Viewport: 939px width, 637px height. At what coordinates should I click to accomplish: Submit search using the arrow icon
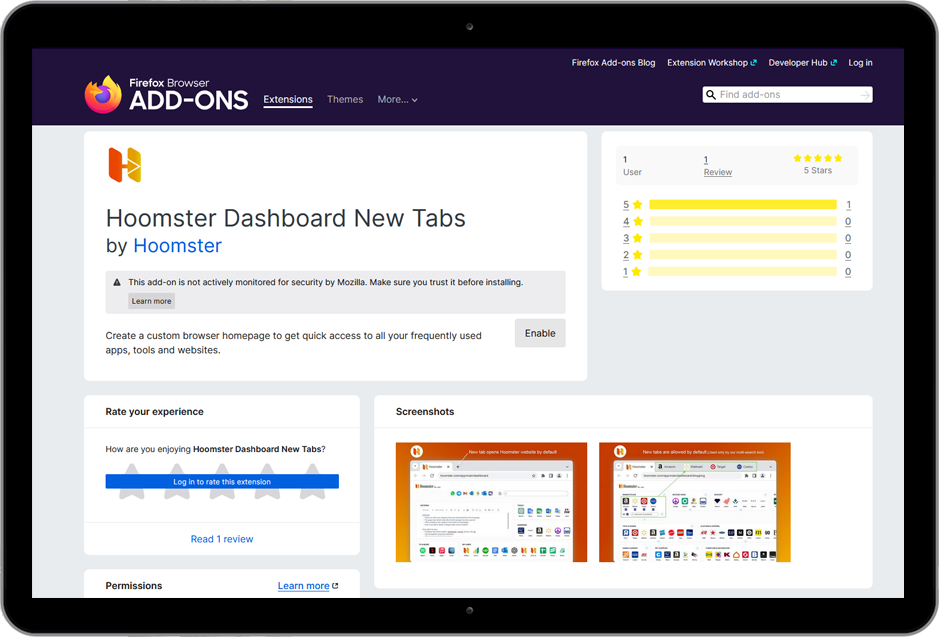tap(865, 95)
